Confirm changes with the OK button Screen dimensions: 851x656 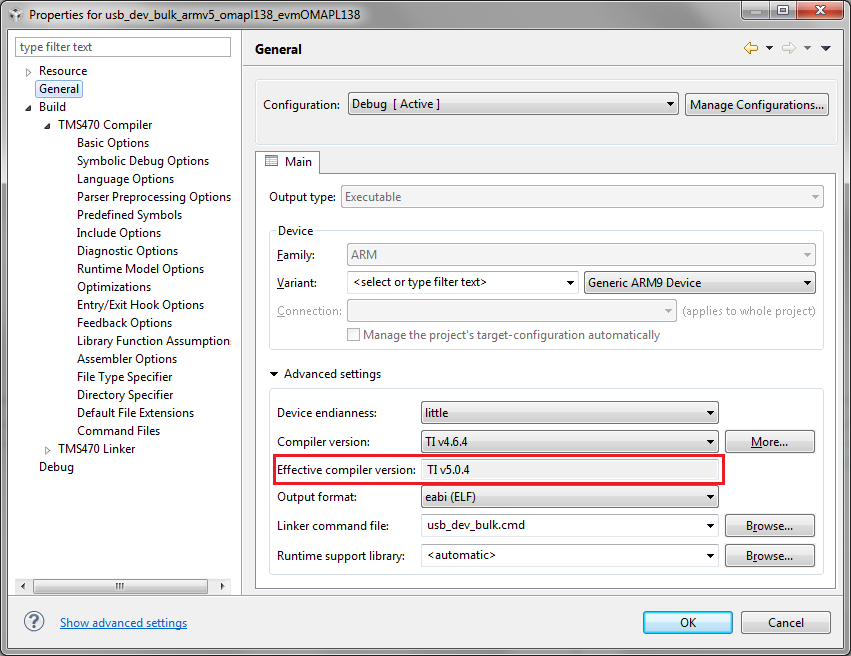click(687, 622)
